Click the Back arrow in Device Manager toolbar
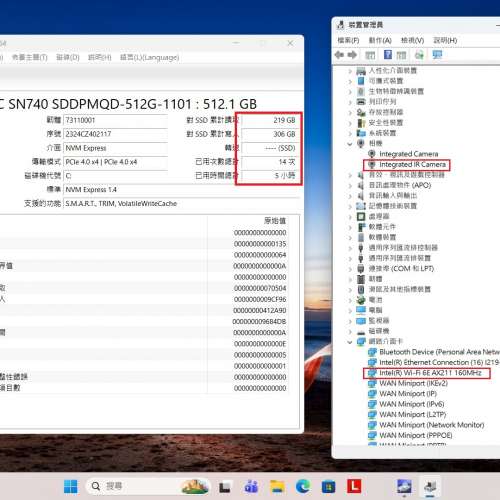500x500 pixels. (339, 55)
